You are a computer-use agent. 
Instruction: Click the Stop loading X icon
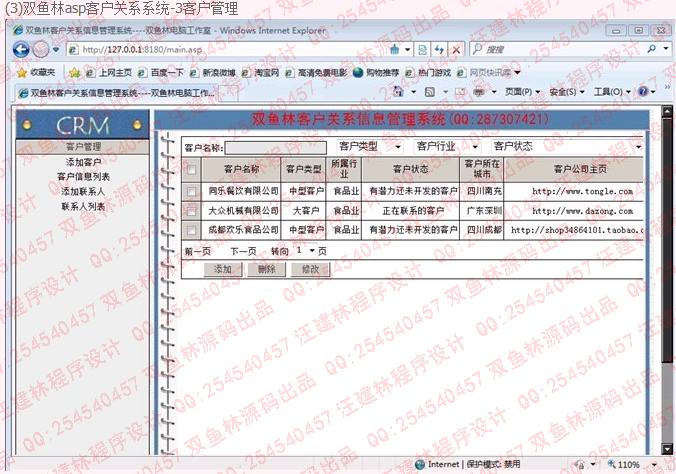click(x=456, y=50)
